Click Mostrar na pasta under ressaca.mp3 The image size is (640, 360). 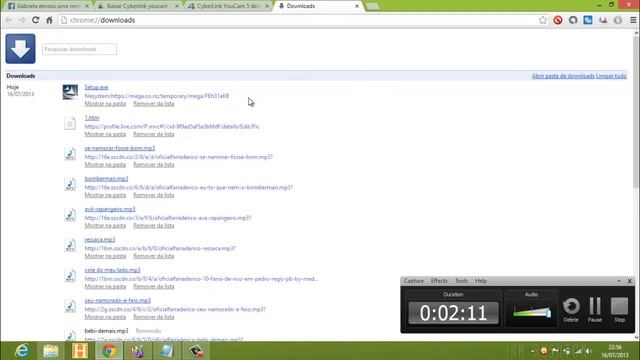105,256
